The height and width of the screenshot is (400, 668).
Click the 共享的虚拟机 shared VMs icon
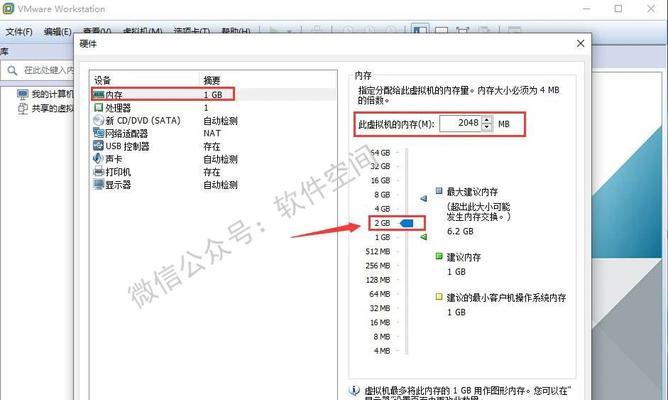(x=23, y=109)
